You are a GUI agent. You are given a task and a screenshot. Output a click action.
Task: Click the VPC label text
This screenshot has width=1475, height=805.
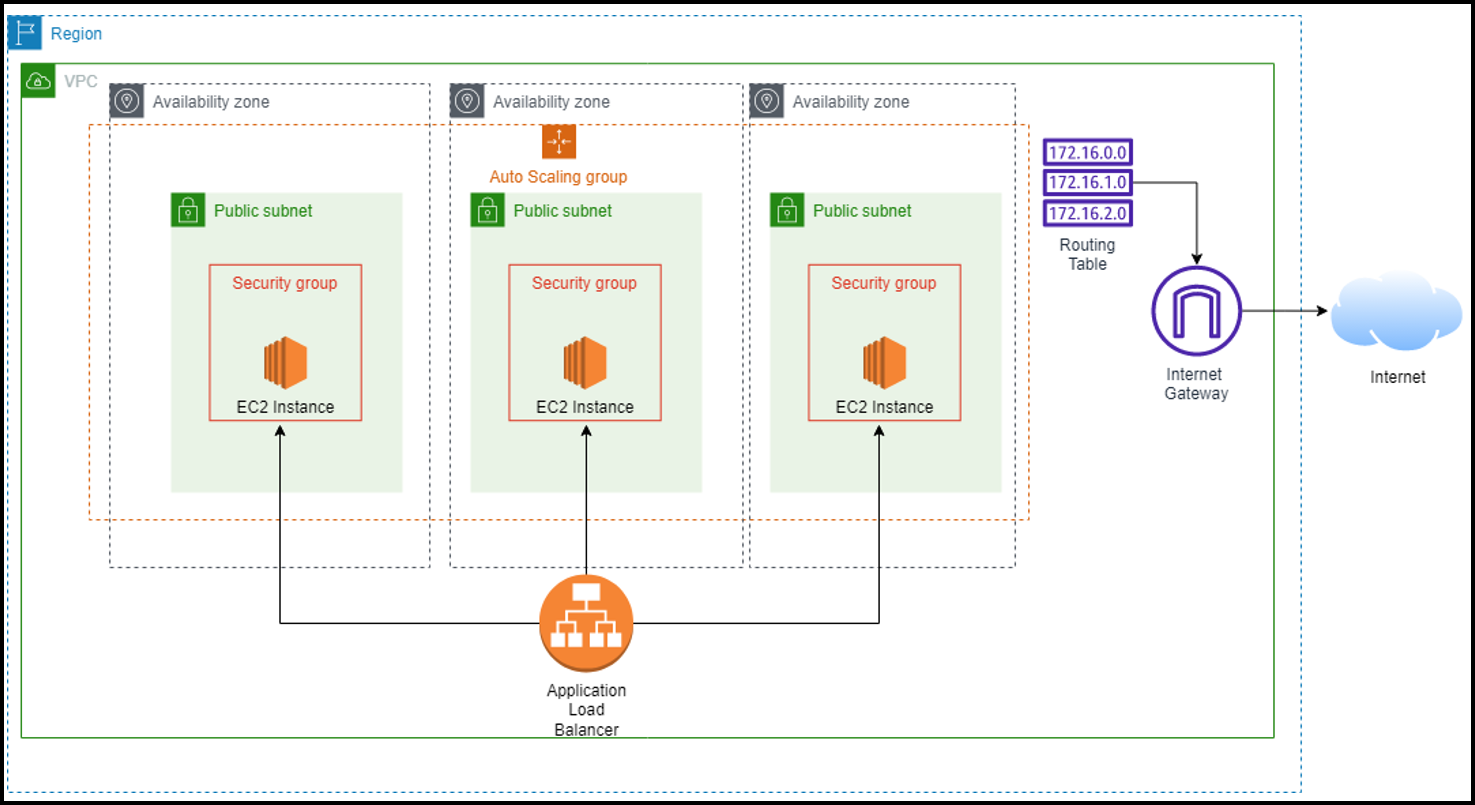[80, 81]
